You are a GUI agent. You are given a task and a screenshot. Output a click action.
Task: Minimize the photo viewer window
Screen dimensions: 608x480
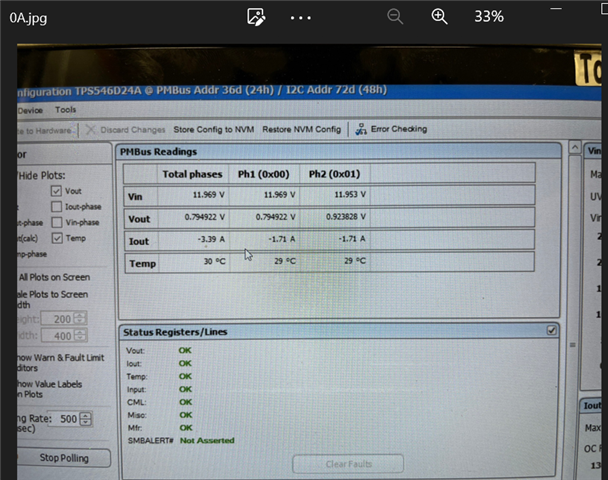coord(556,9)
